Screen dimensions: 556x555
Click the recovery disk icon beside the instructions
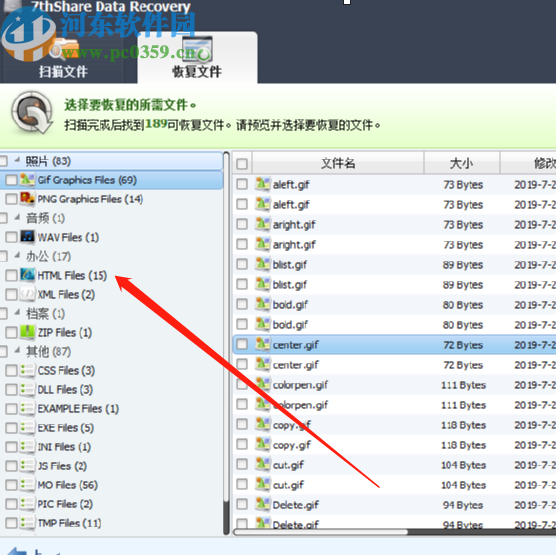[32, 112]
